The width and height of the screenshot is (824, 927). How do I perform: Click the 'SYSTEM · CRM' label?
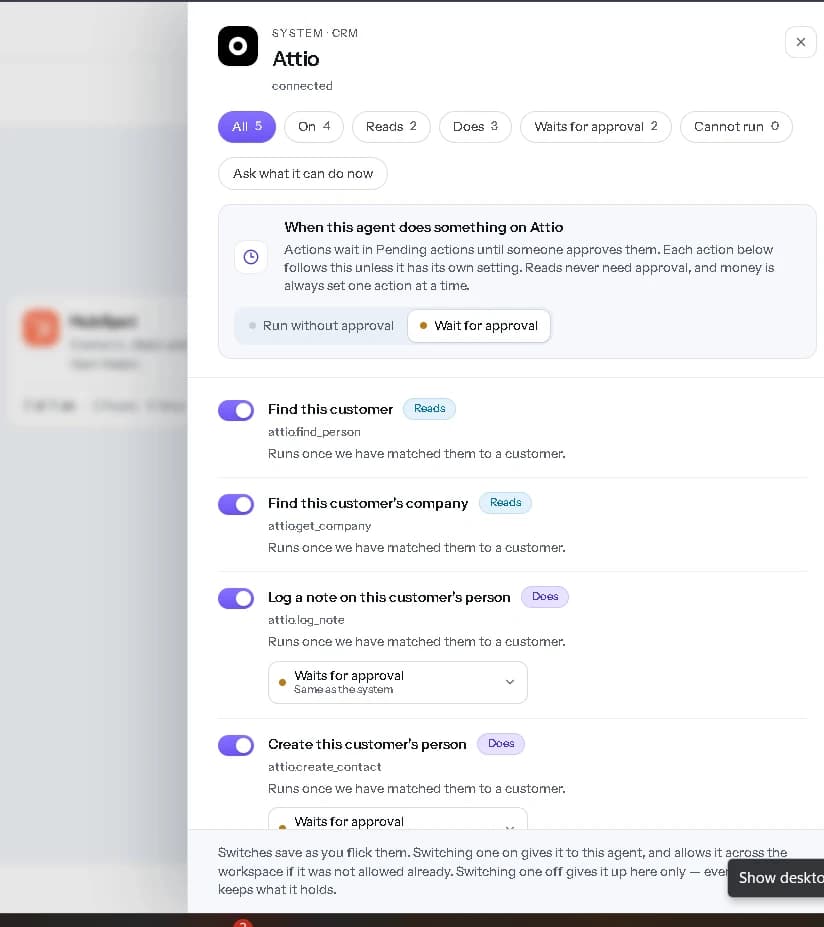tap(314, 33)
